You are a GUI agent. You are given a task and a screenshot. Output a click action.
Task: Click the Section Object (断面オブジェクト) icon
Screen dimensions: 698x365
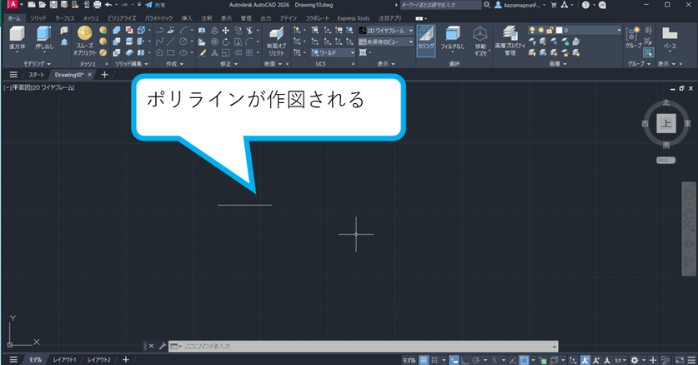tap(276, 34)
